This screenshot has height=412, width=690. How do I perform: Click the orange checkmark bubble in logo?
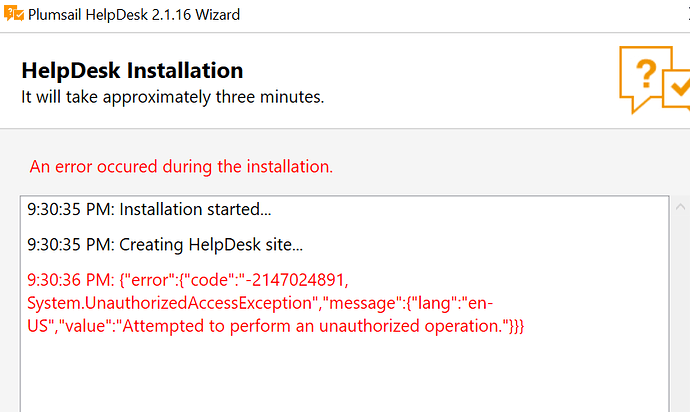676,88
